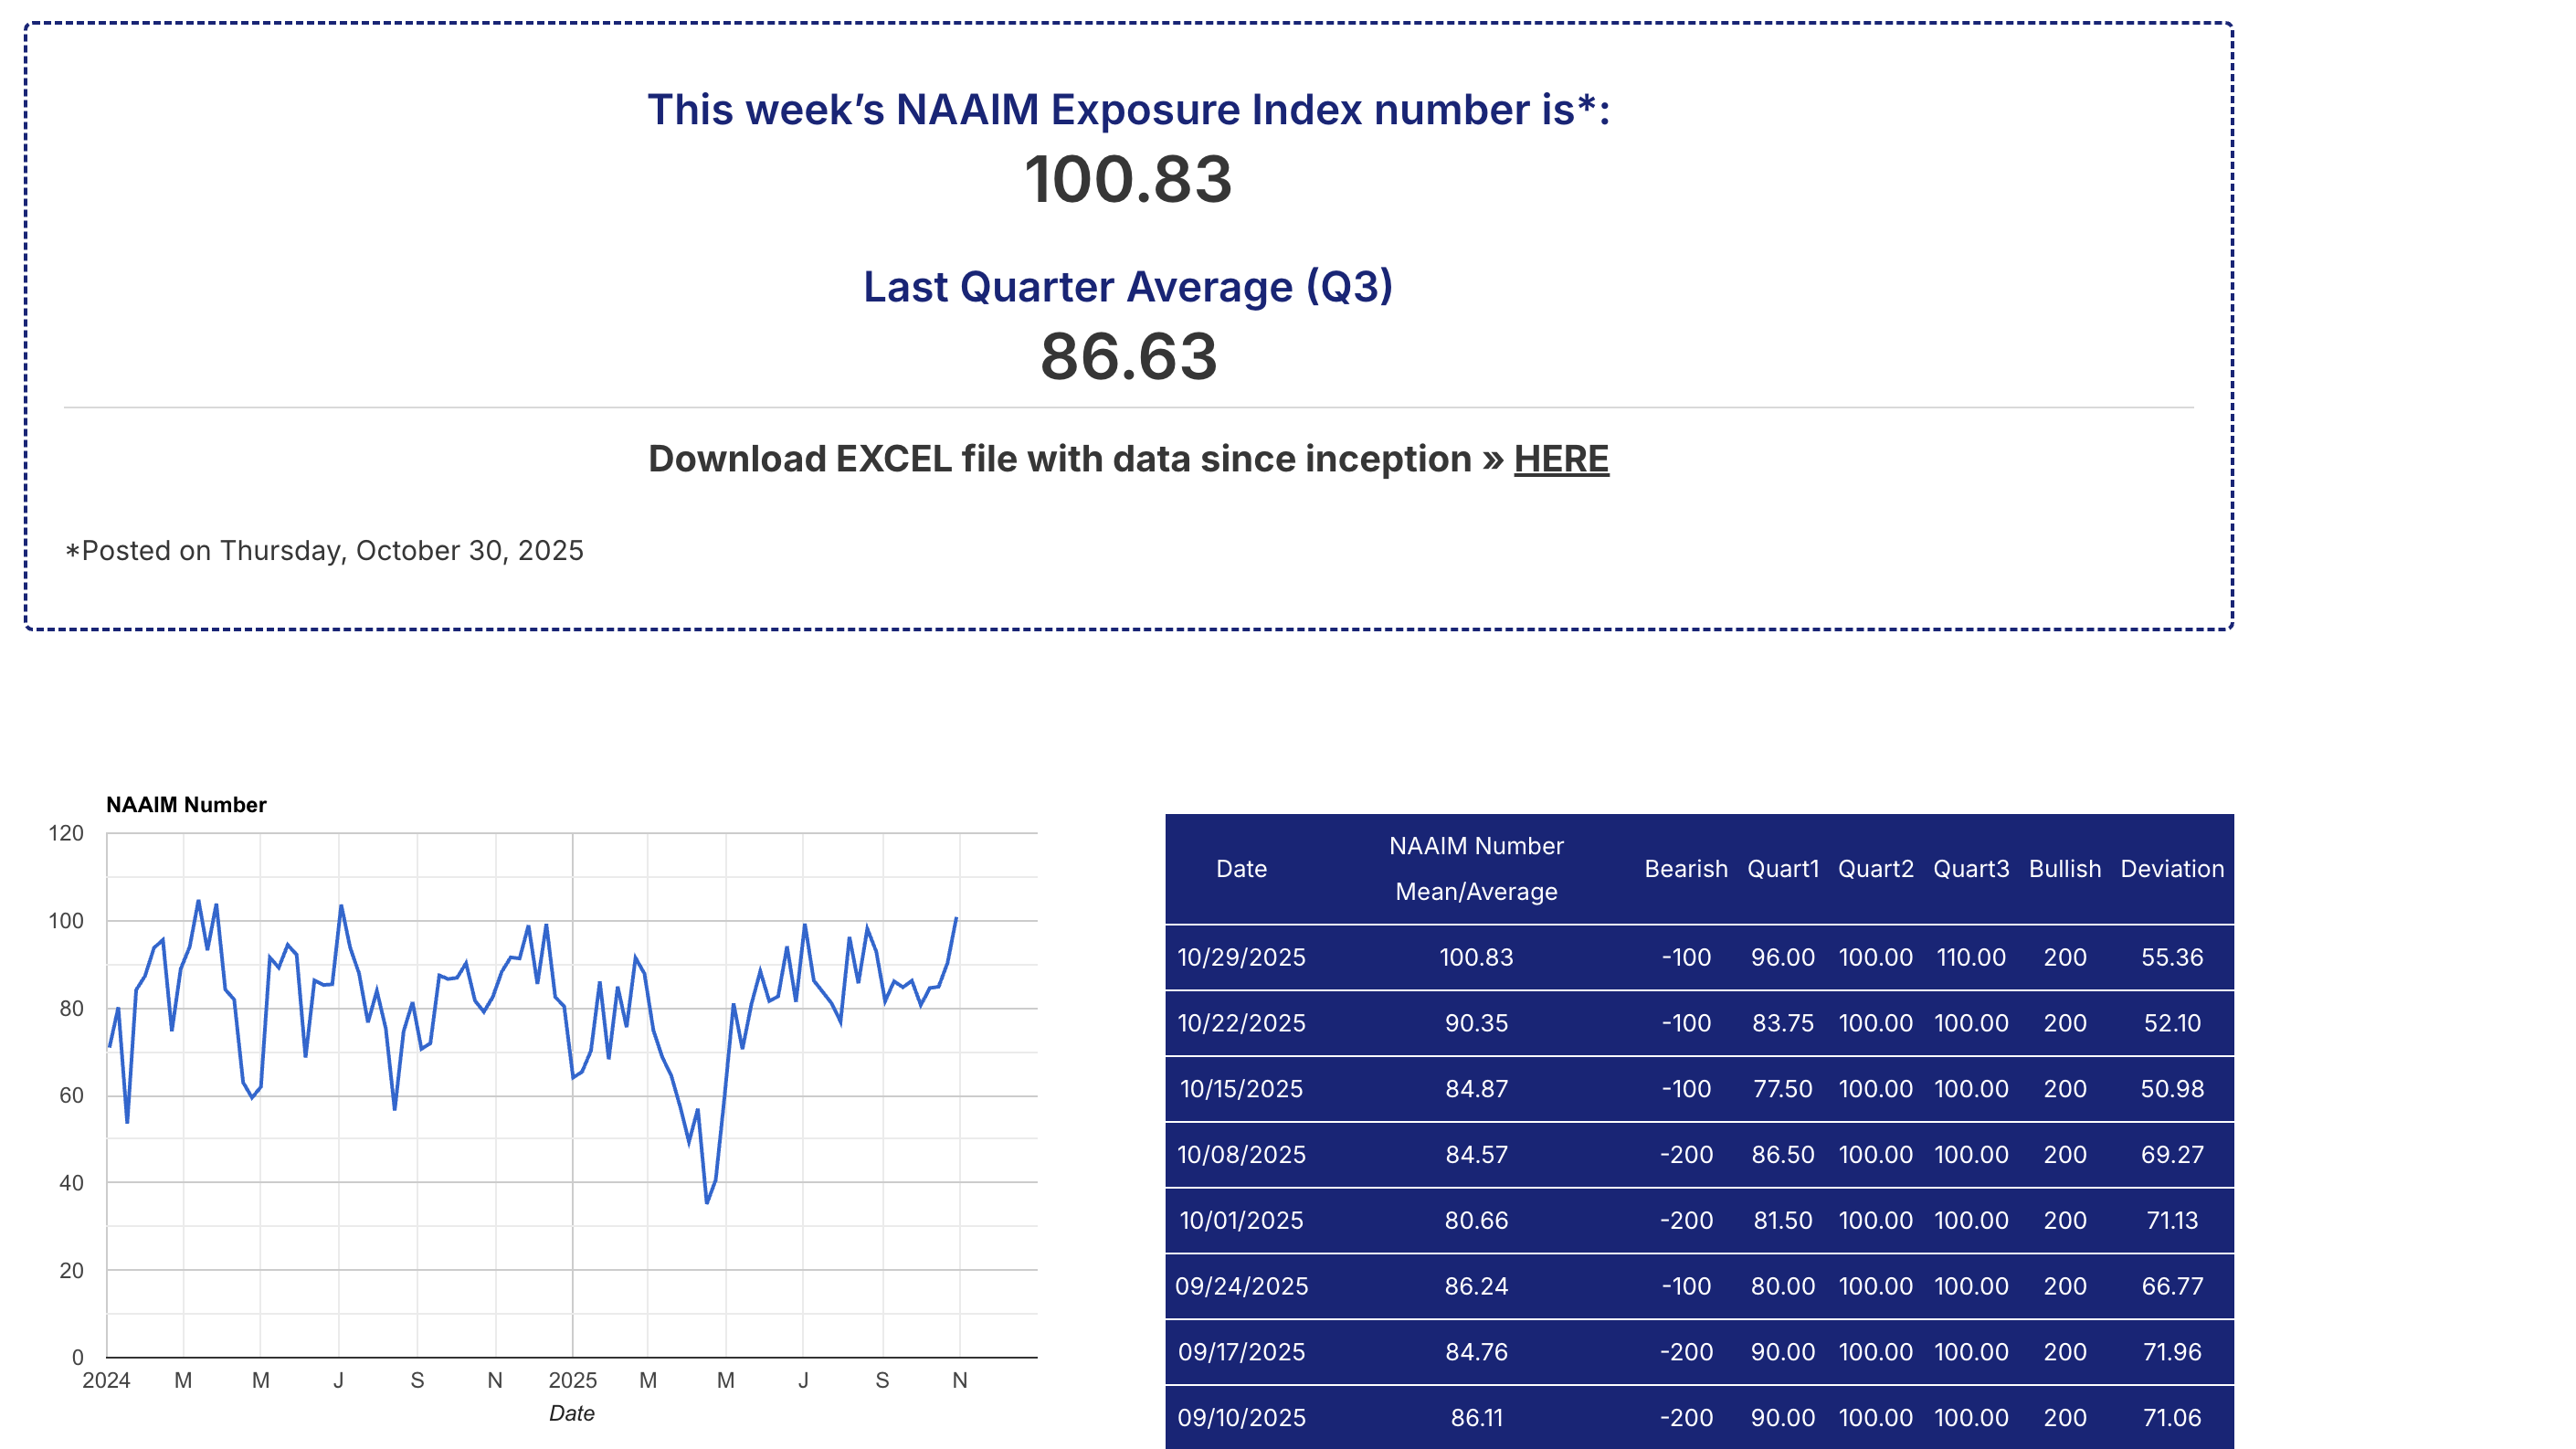Screen dimensions: 2576x1449
Task: Click the latest peak on chart line
Action: click(x=956, y=918)
